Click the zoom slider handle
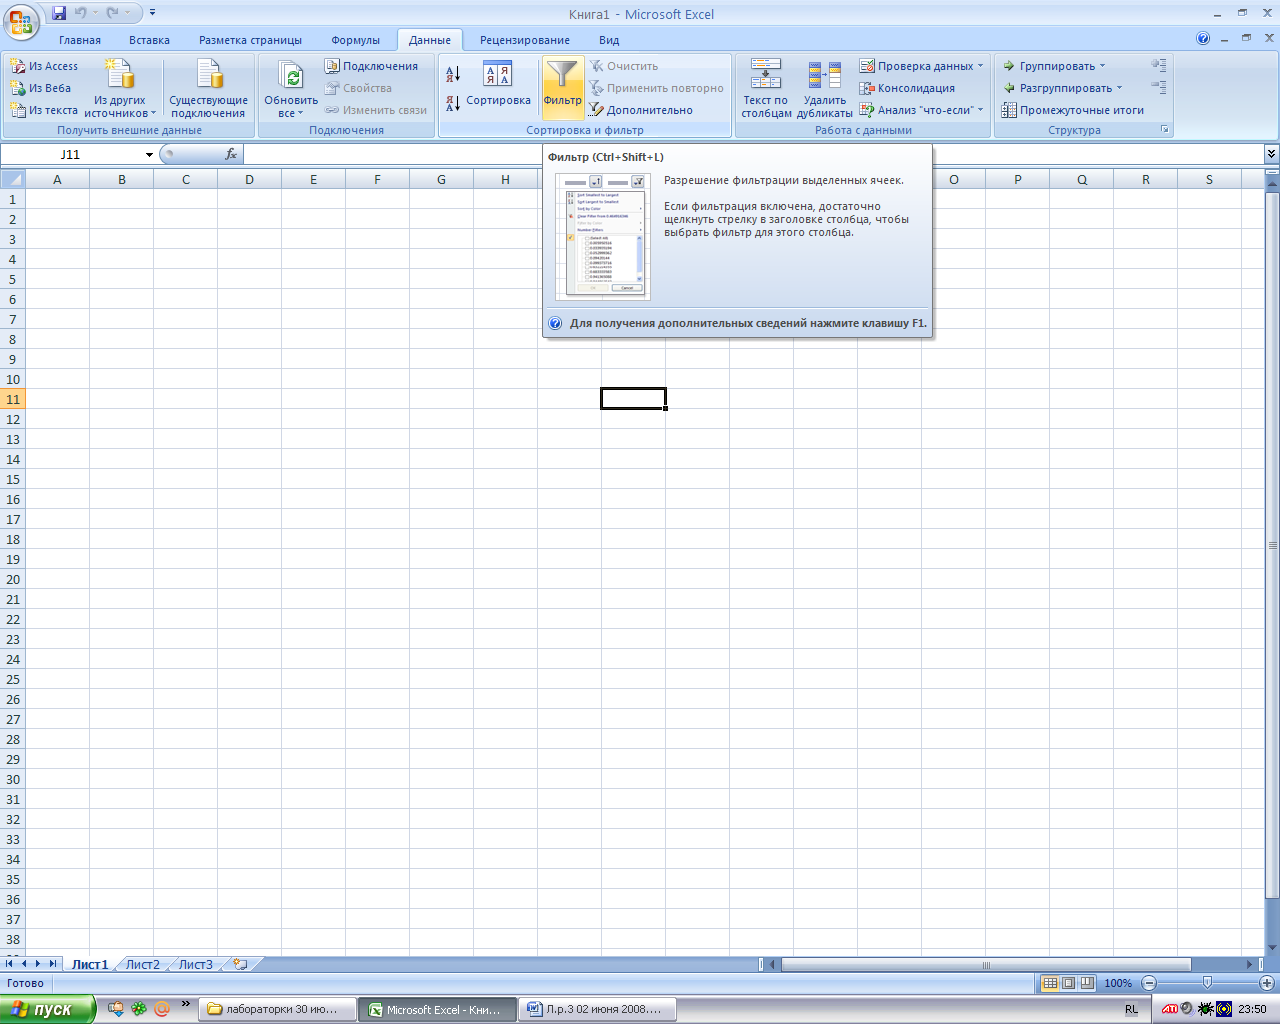This screenshot has height=1024, width=1280. [1207, 983]
